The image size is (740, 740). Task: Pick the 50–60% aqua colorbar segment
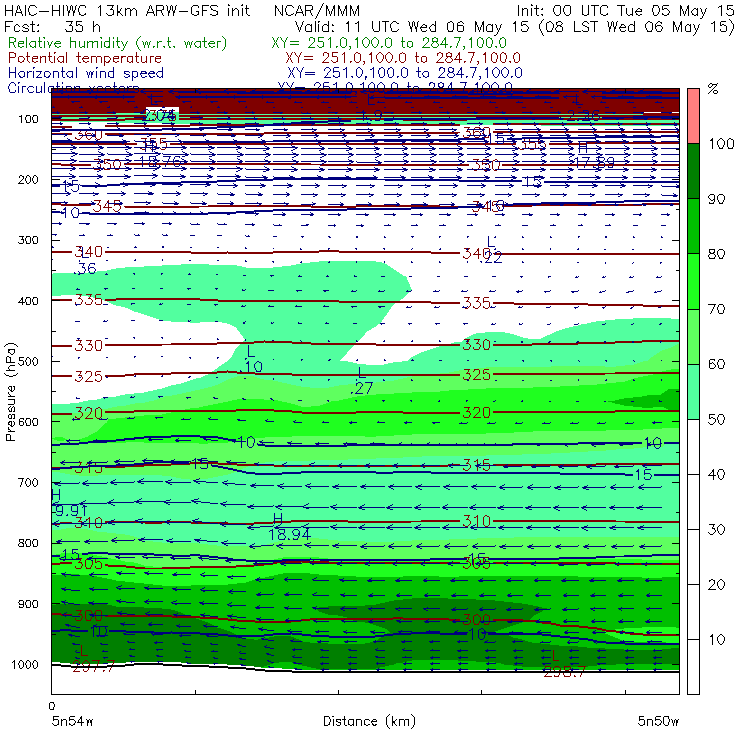coord(693,392)
